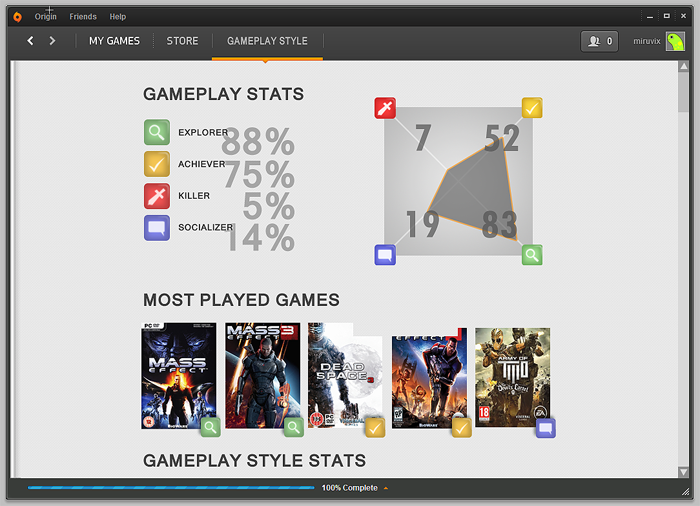Click the KILLER label
The image size is (700, 506).
(x=194, y=196)
